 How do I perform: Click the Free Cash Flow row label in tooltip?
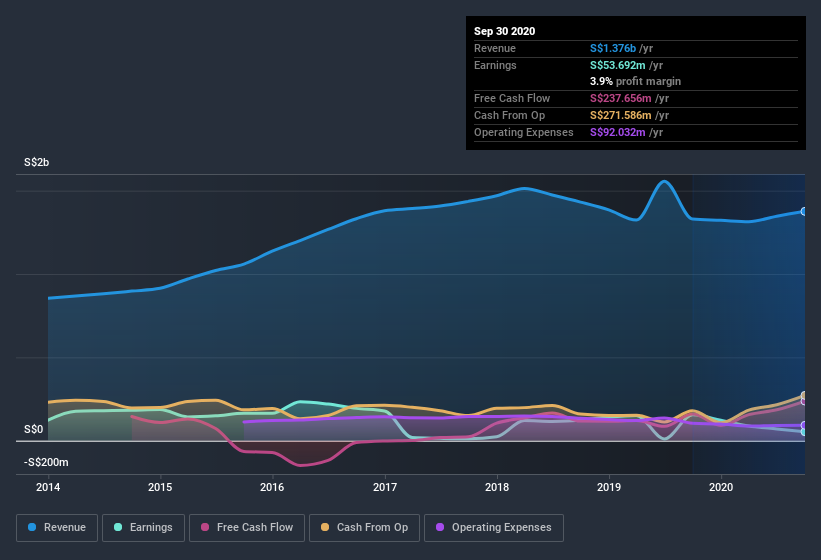point(512,98)
